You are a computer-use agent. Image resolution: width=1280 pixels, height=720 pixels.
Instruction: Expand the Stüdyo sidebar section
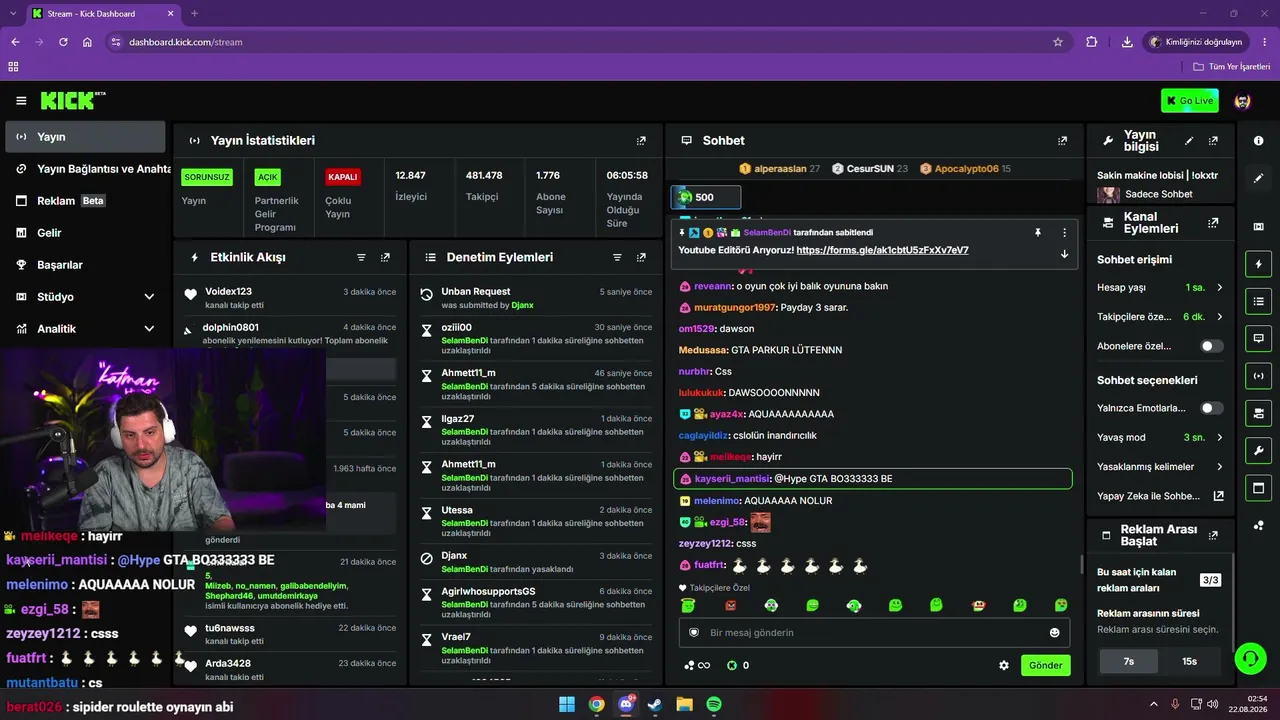click(149, 297)
